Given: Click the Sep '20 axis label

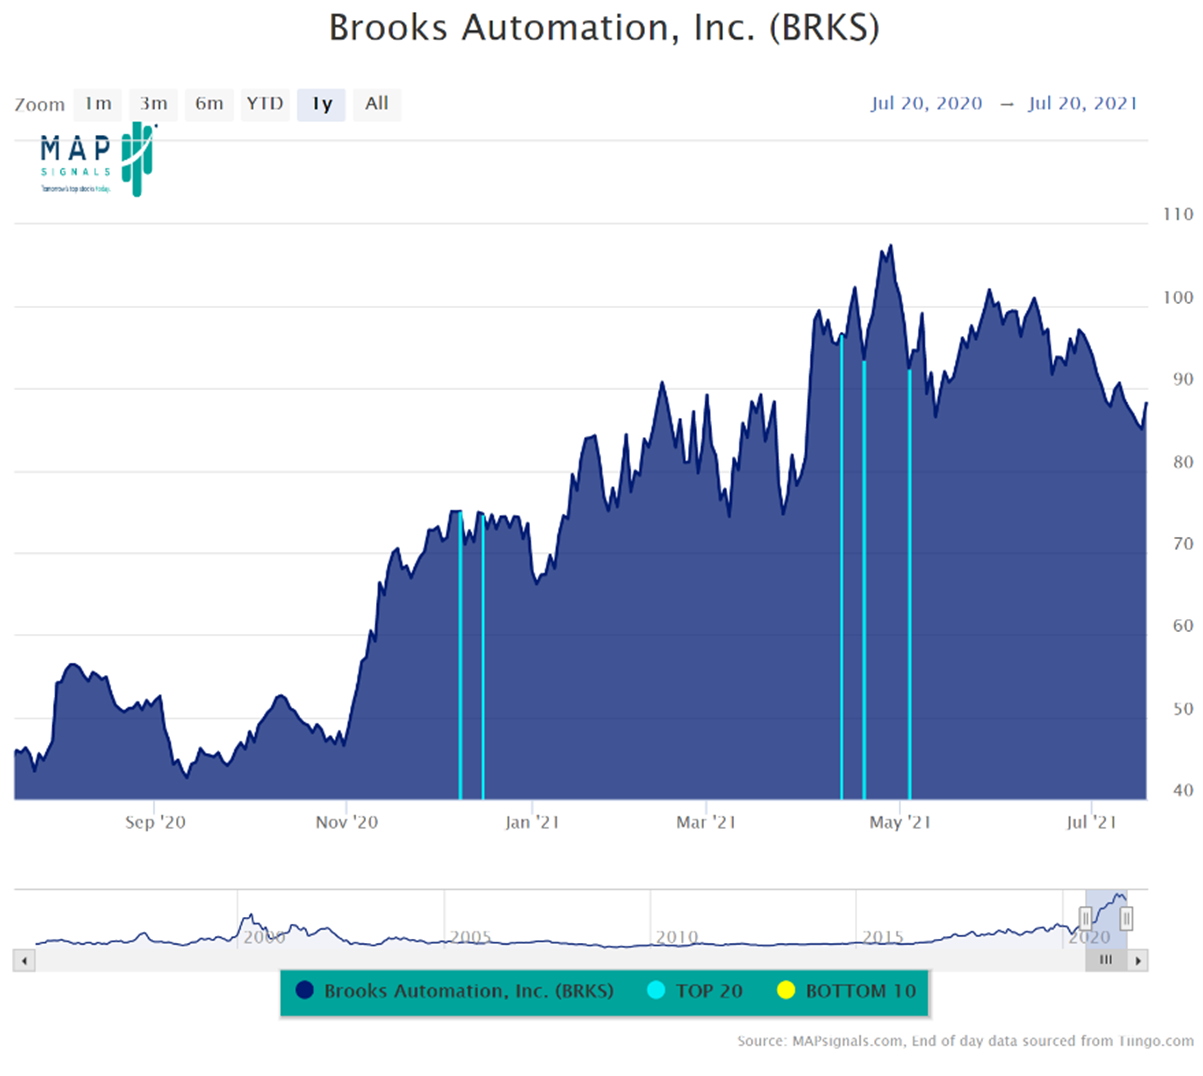Looking at the screenshot, I should (155, 822).
